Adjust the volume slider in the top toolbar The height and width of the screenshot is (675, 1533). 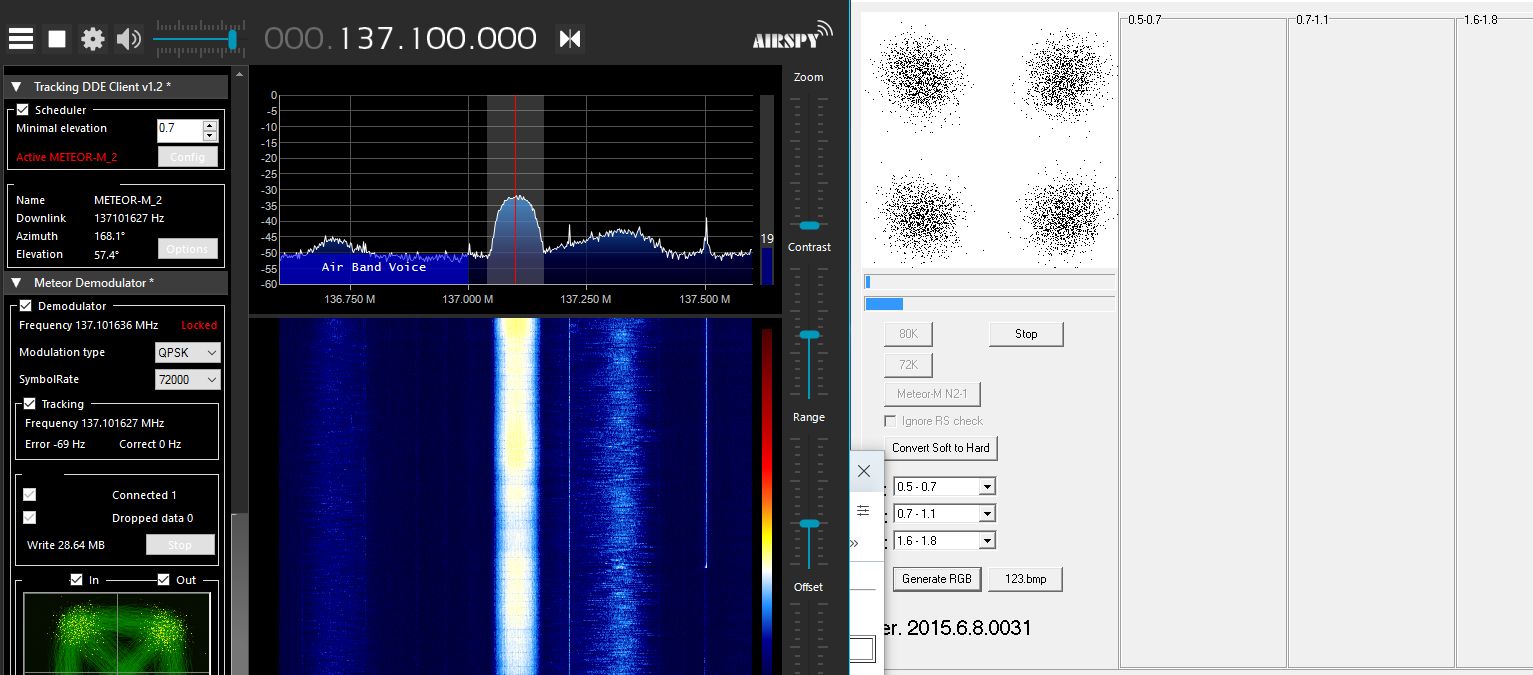pyautogui.click(x=232, y=39)
